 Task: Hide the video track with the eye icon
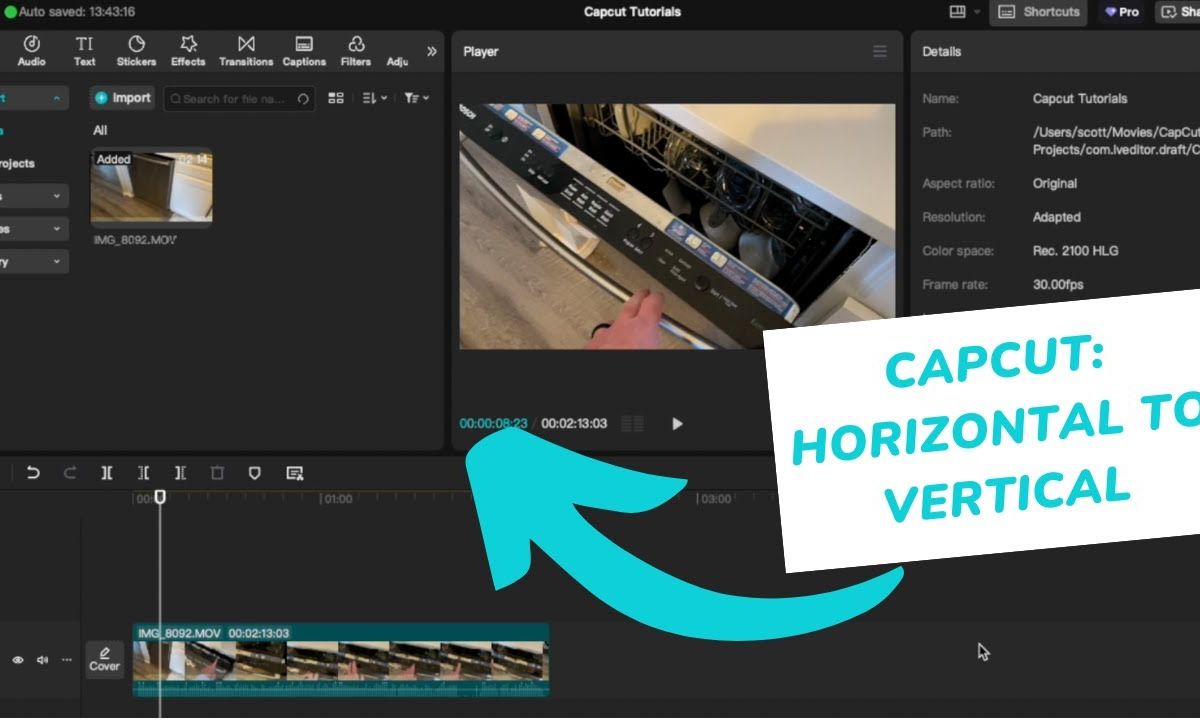[18, 660]
